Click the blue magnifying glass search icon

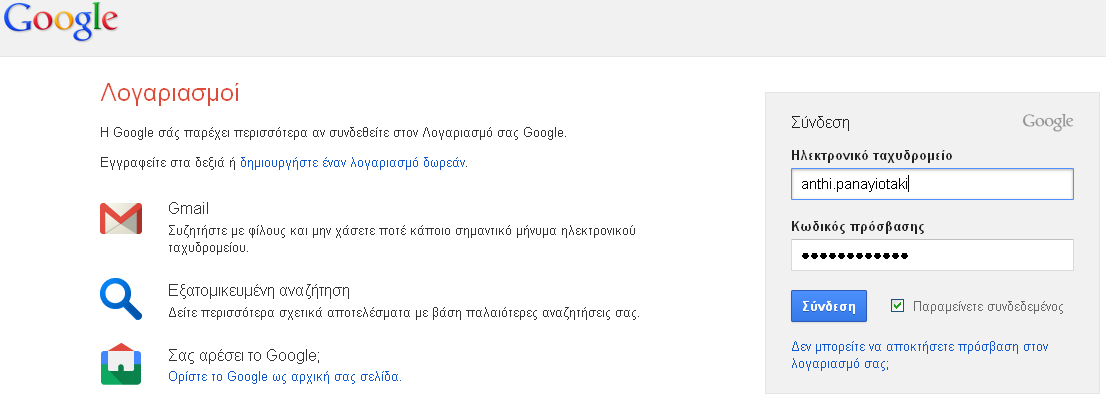click(x=120, y=298)
